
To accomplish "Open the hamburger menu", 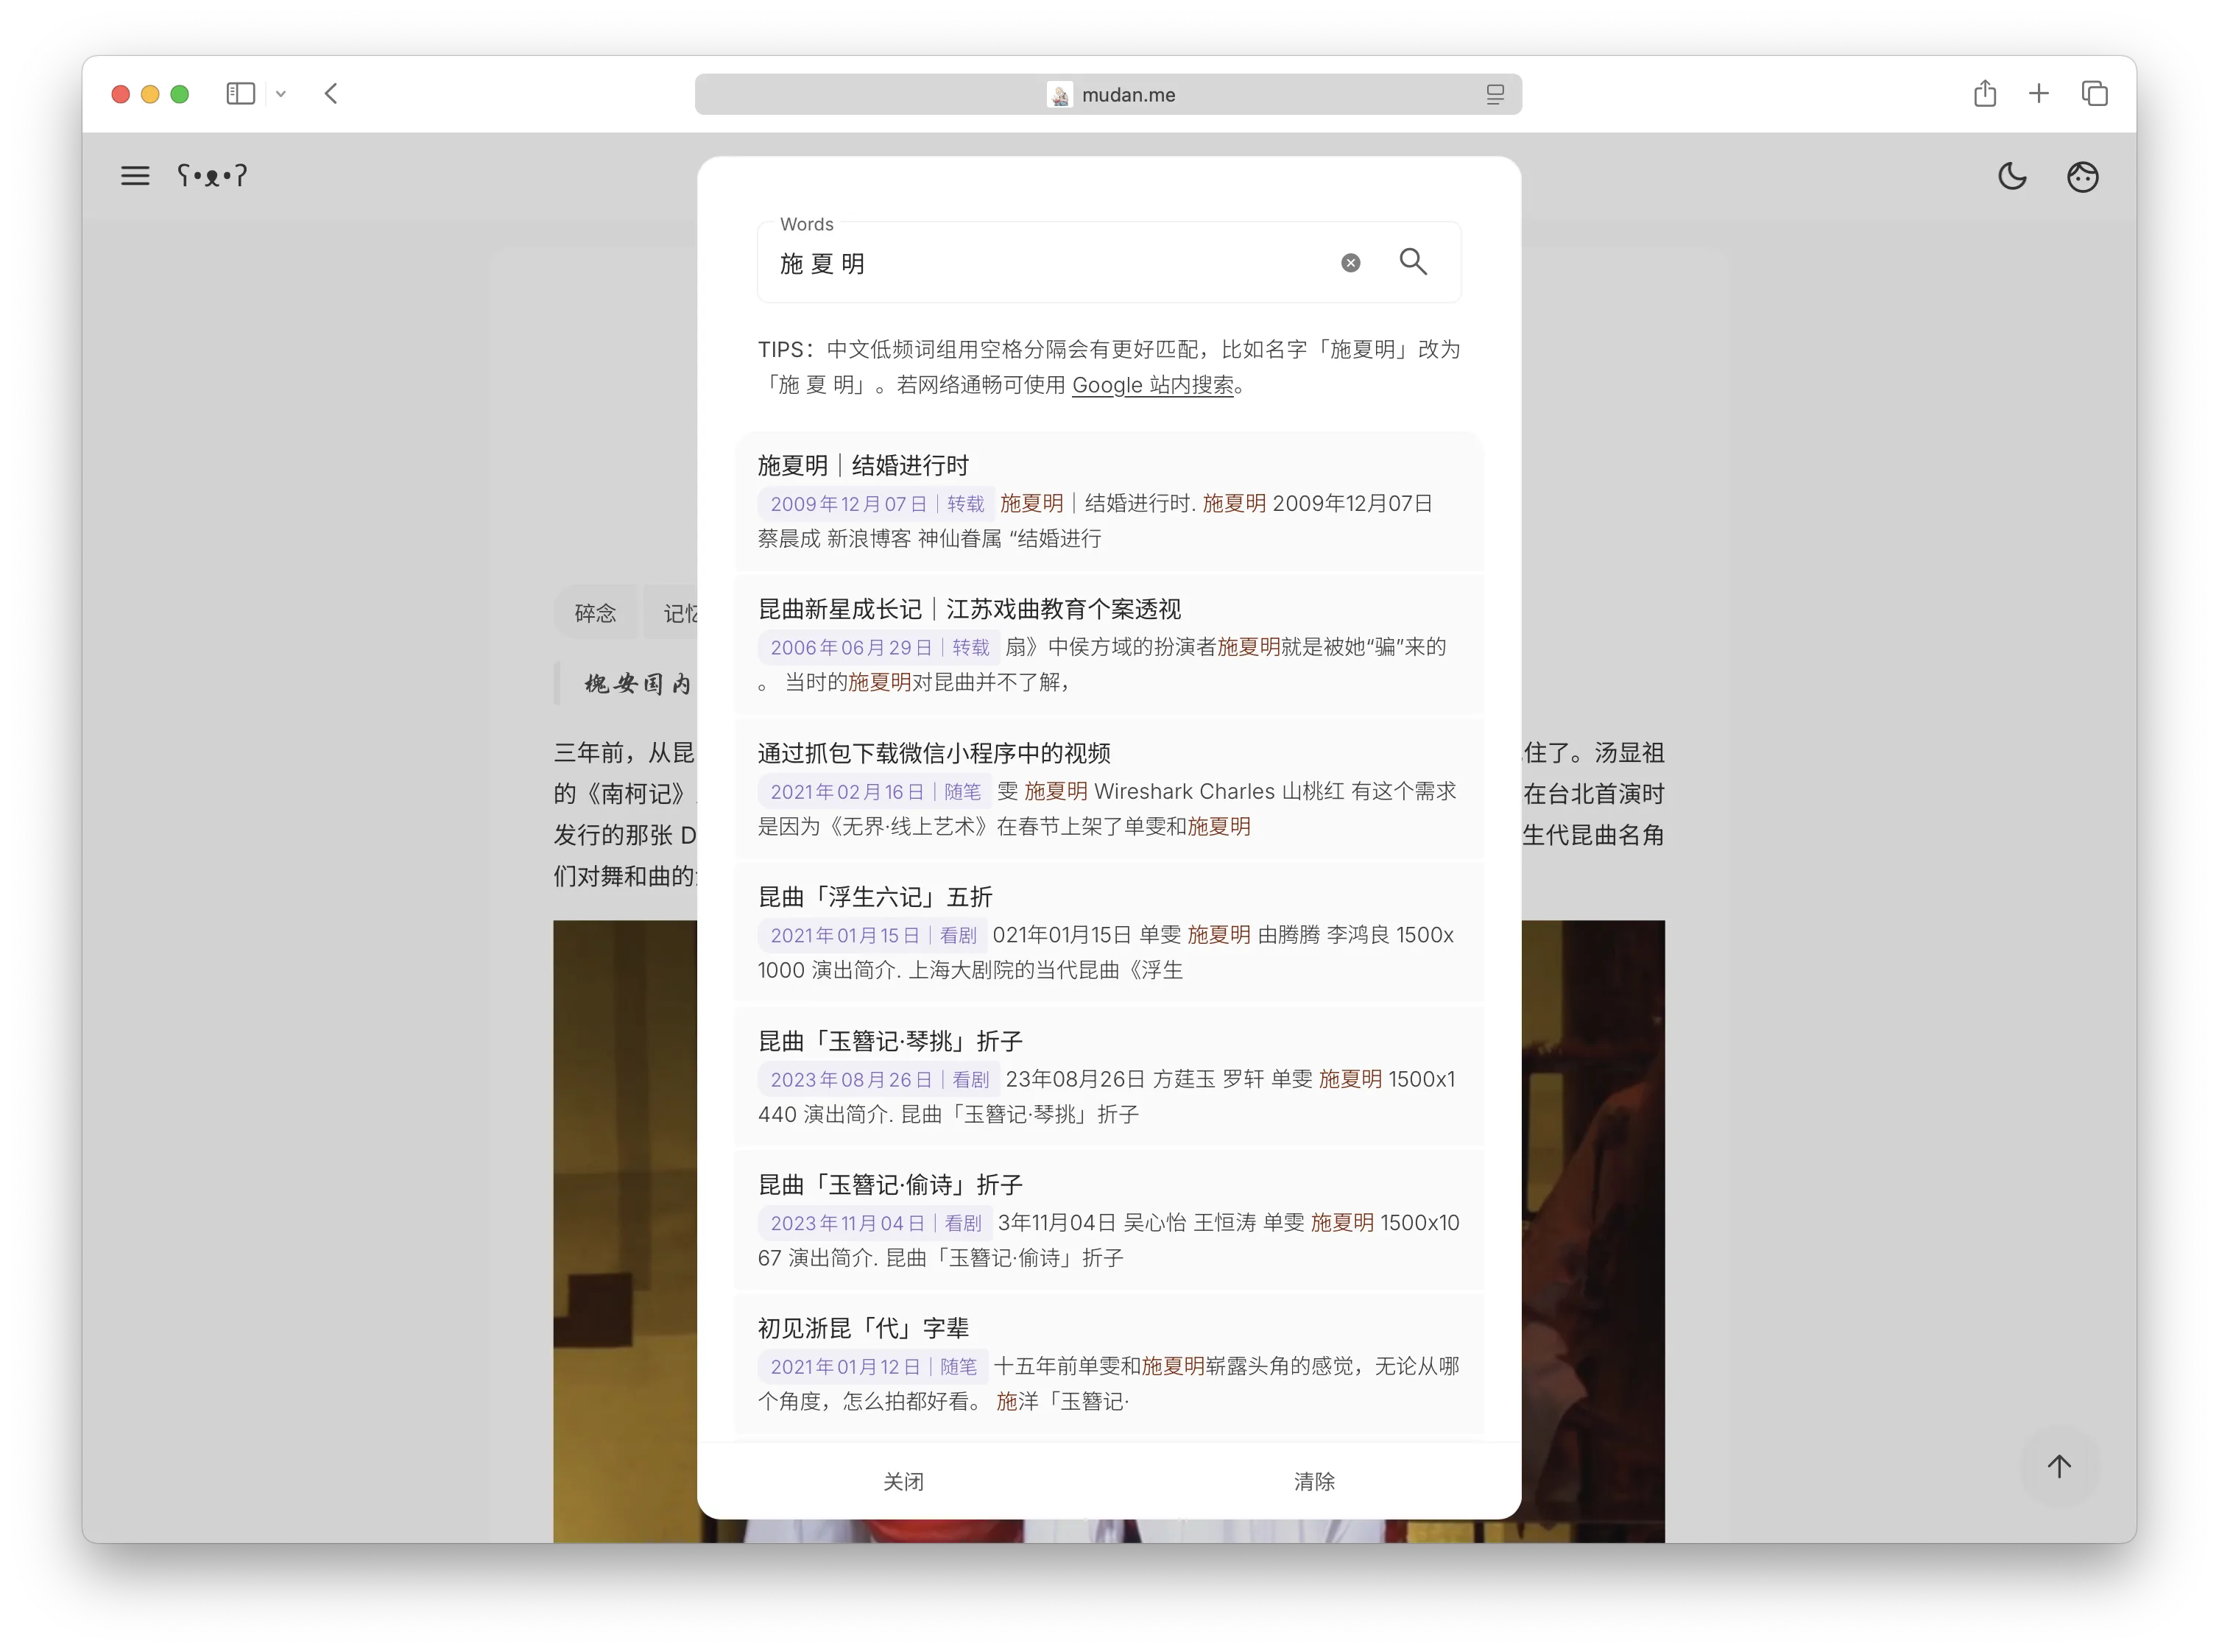I will coord(135,176).
